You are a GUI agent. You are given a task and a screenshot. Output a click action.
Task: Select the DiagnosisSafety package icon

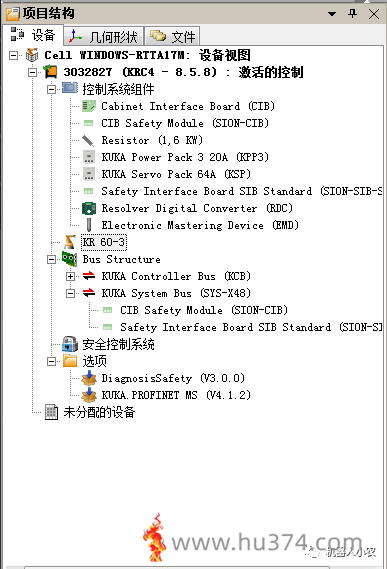click(x=89, y=378)
